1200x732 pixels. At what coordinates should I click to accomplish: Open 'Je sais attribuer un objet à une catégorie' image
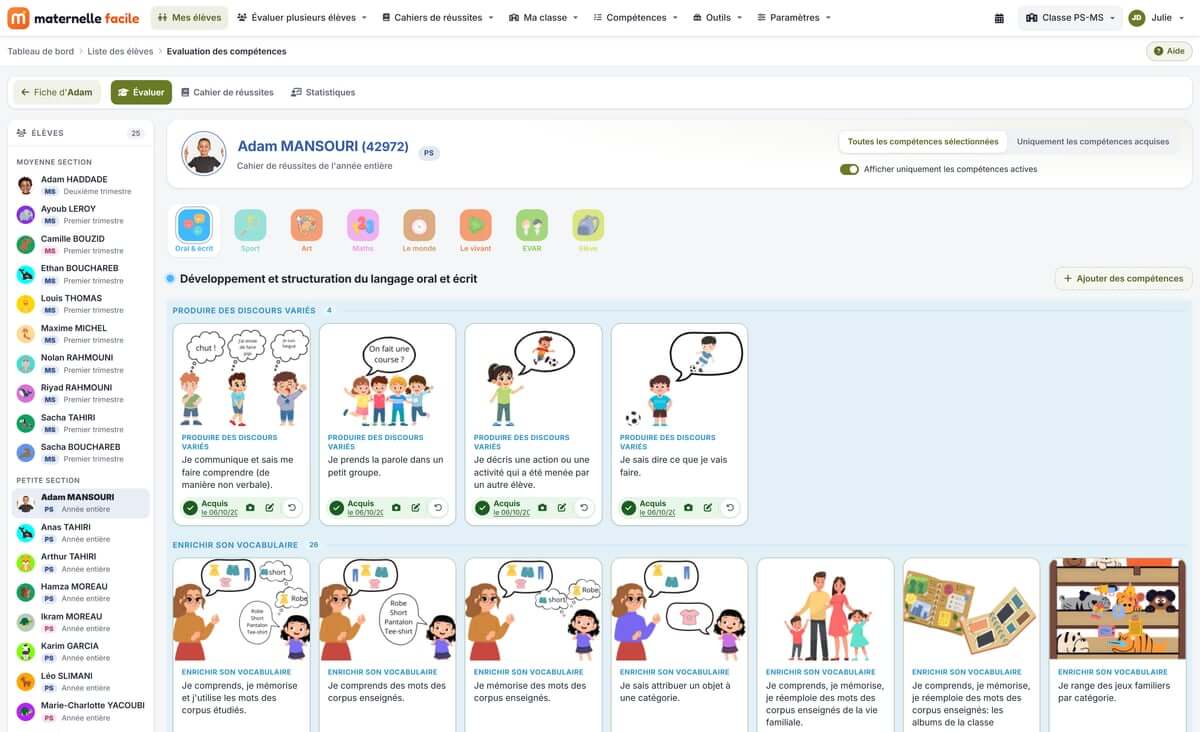[x=679, y=609]
